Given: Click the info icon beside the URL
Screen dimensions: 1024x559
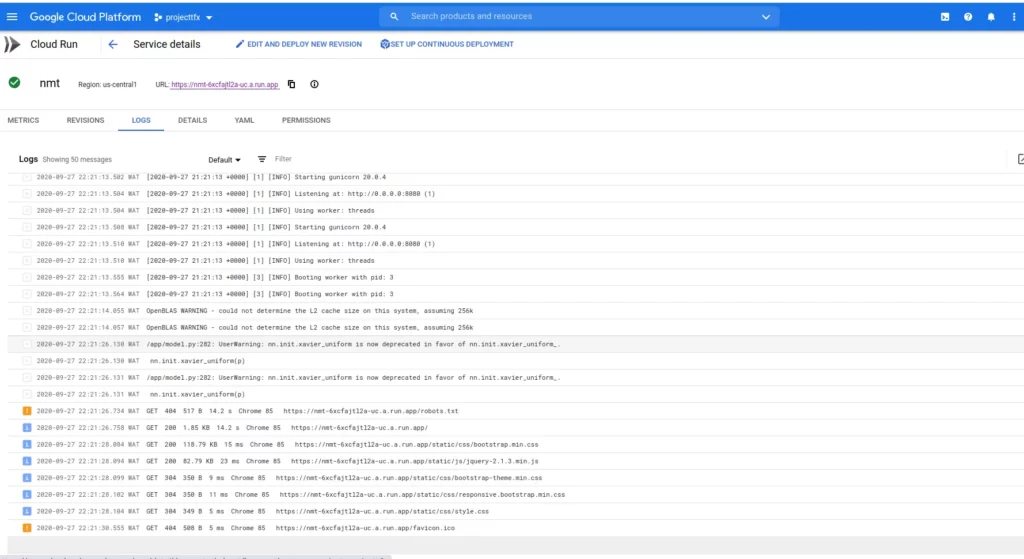Looking at the screenshot, I should (x=314, y=84).
